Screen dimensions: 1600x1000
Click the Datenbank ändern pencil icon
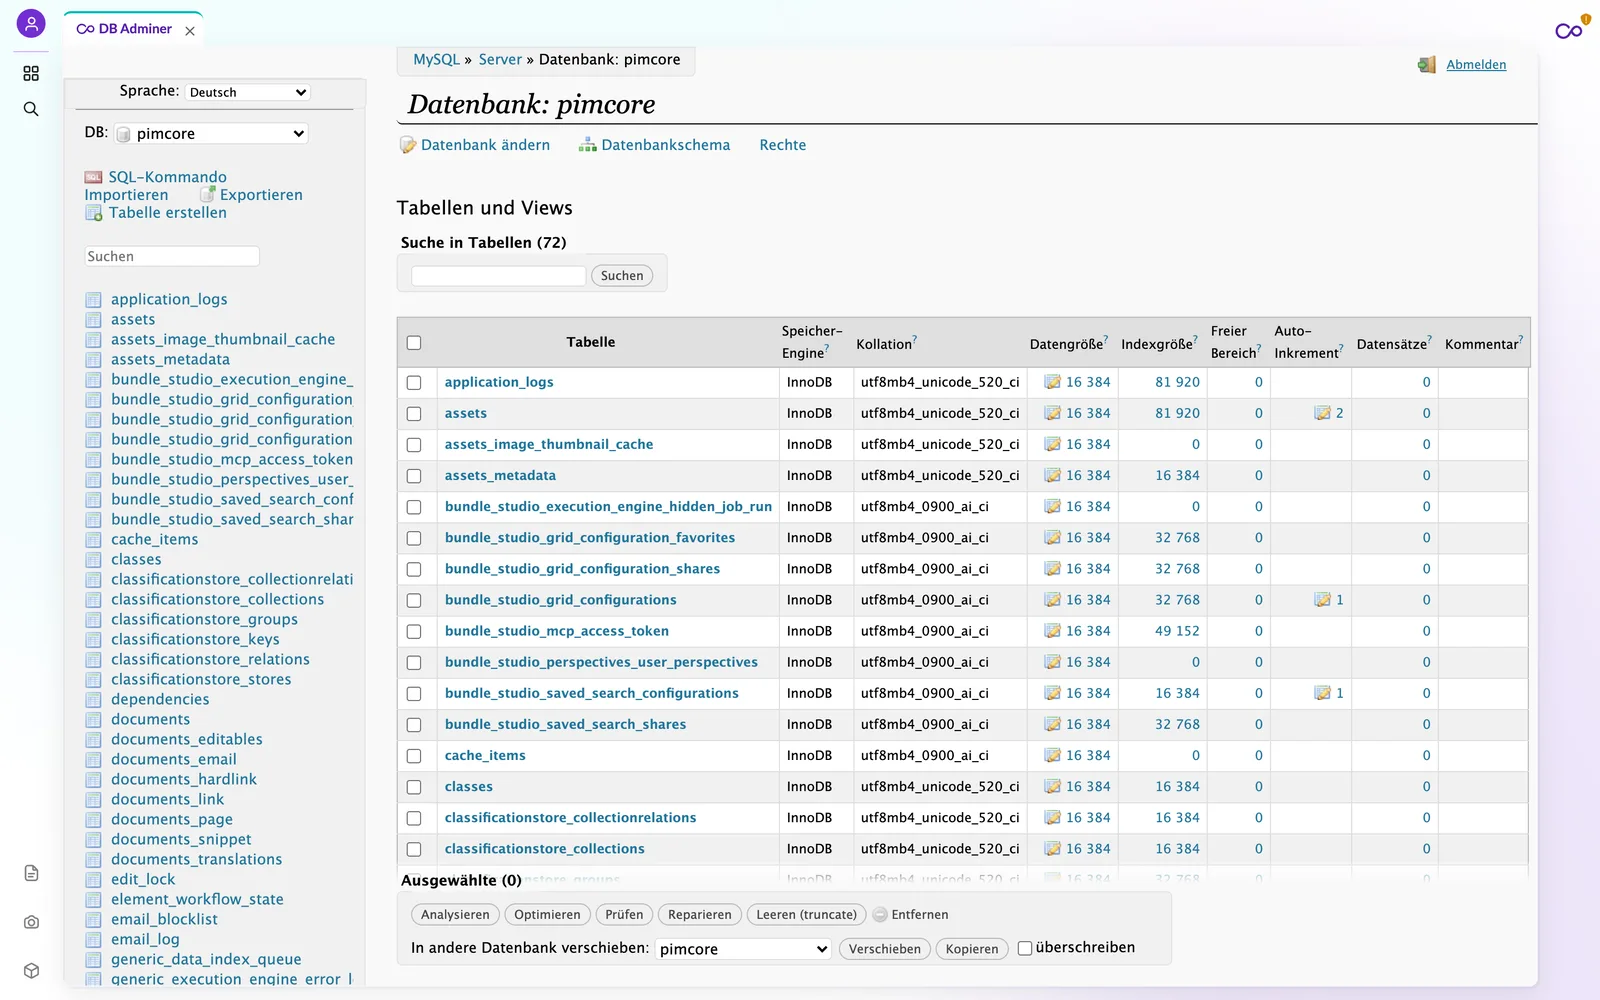(x=408, y=145)
